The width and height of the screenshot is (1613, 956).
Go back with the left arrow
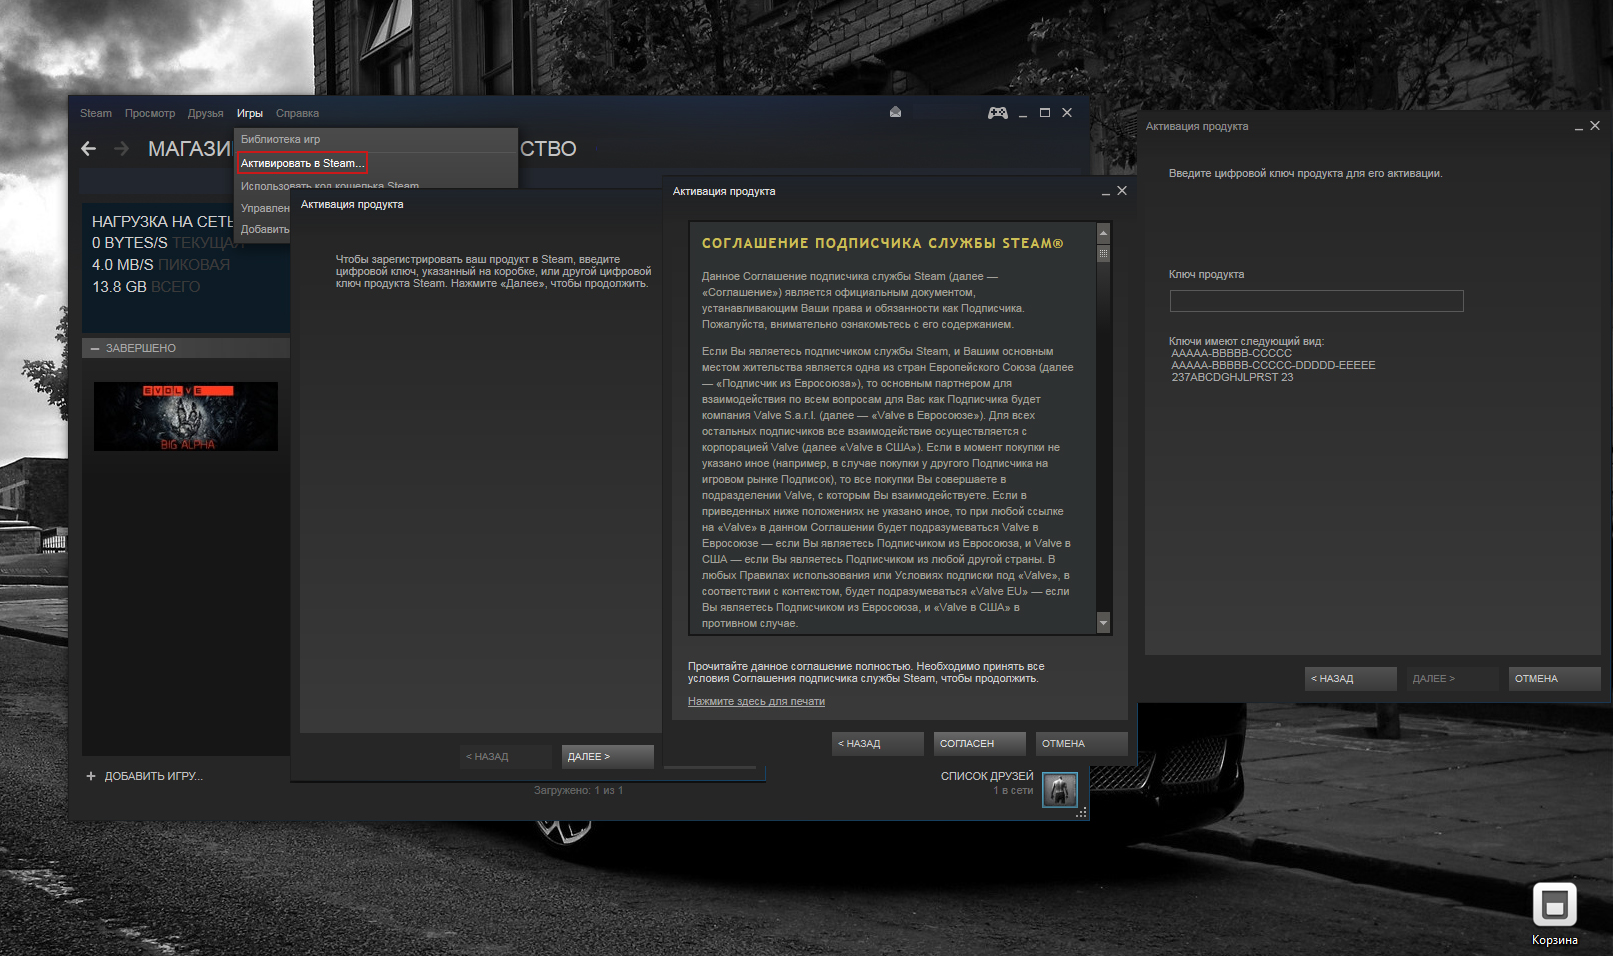pyautogui.click(x=89, y=149)
